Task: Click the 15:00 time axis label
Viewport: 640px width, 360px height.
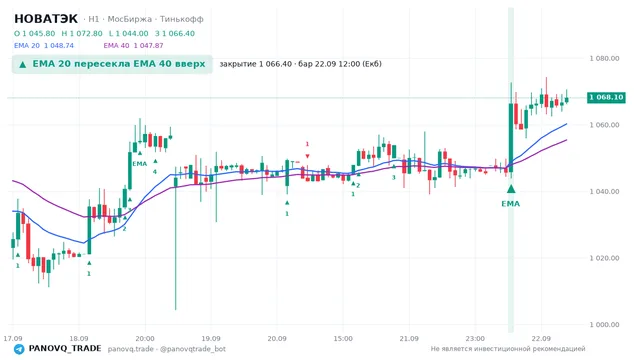Action: 343,338
